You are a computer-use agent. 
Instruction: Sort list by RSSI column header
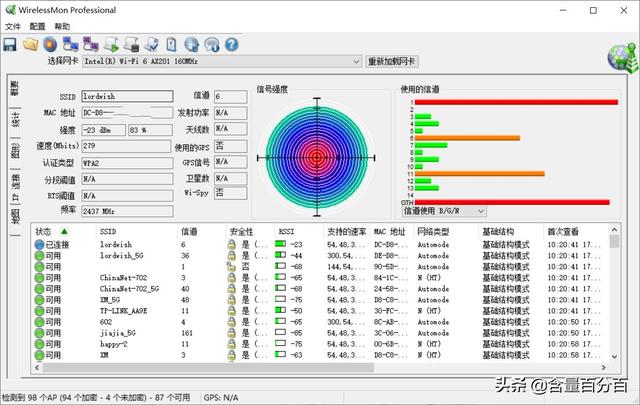286,231
